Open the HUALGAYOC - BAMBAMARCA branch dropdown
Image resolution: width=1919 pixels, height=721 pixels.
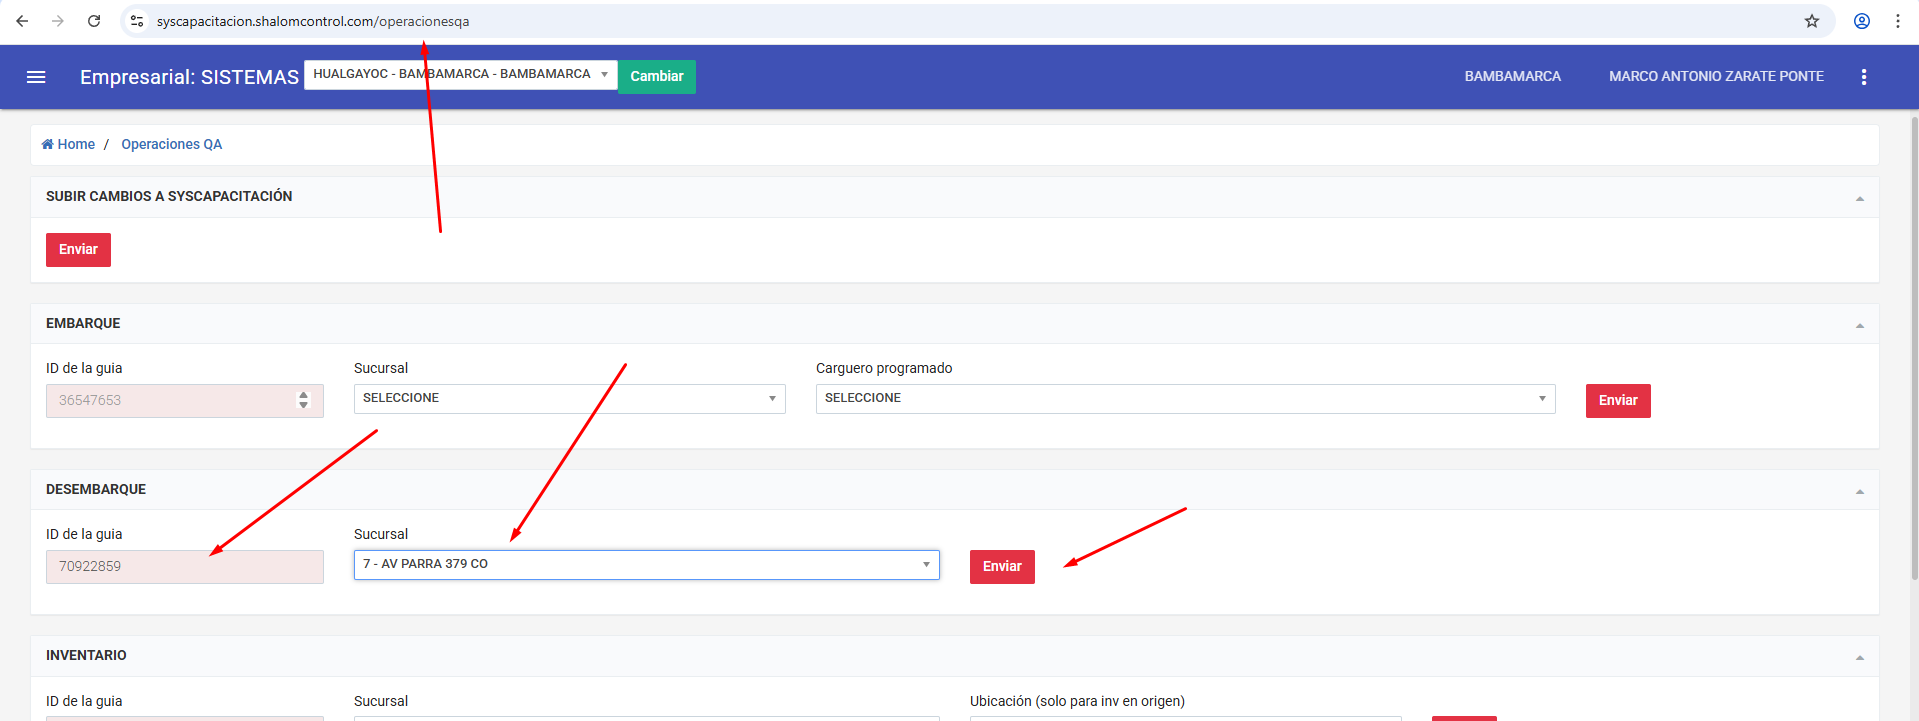pyautogui.click(x=460, y=75)
